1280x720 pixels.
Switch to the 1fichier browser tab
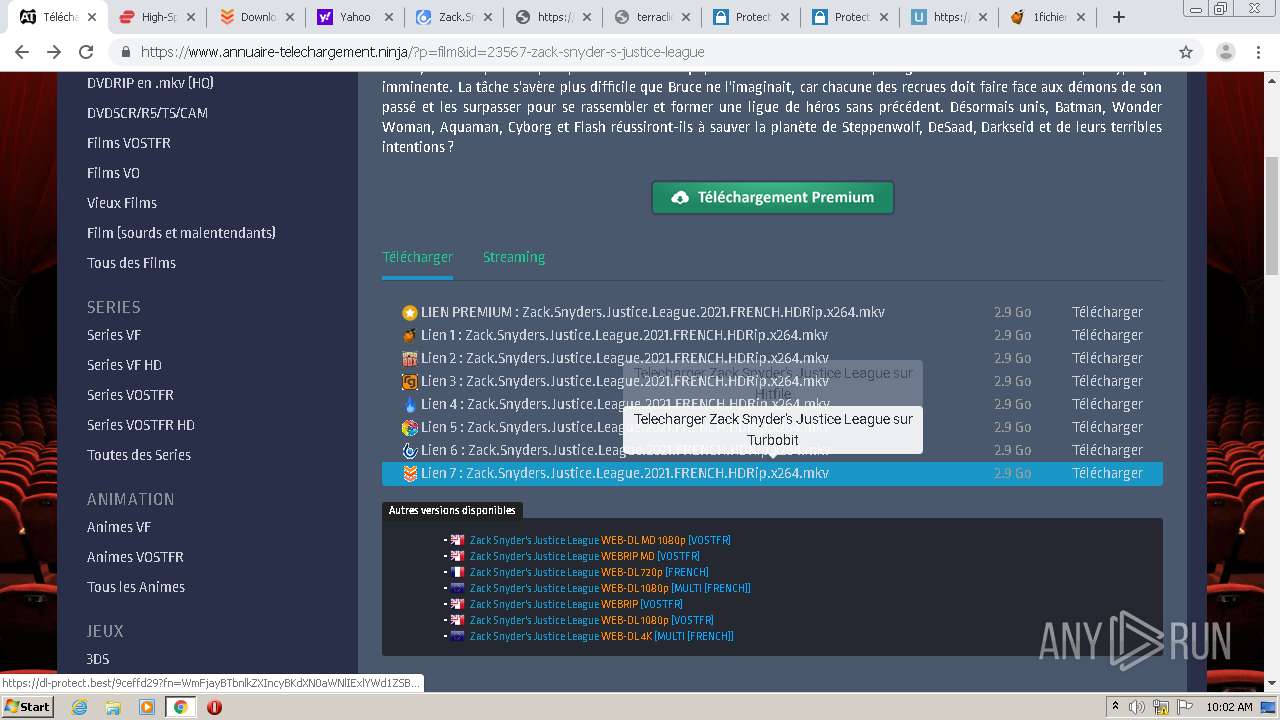click(x=1047, y=17)
